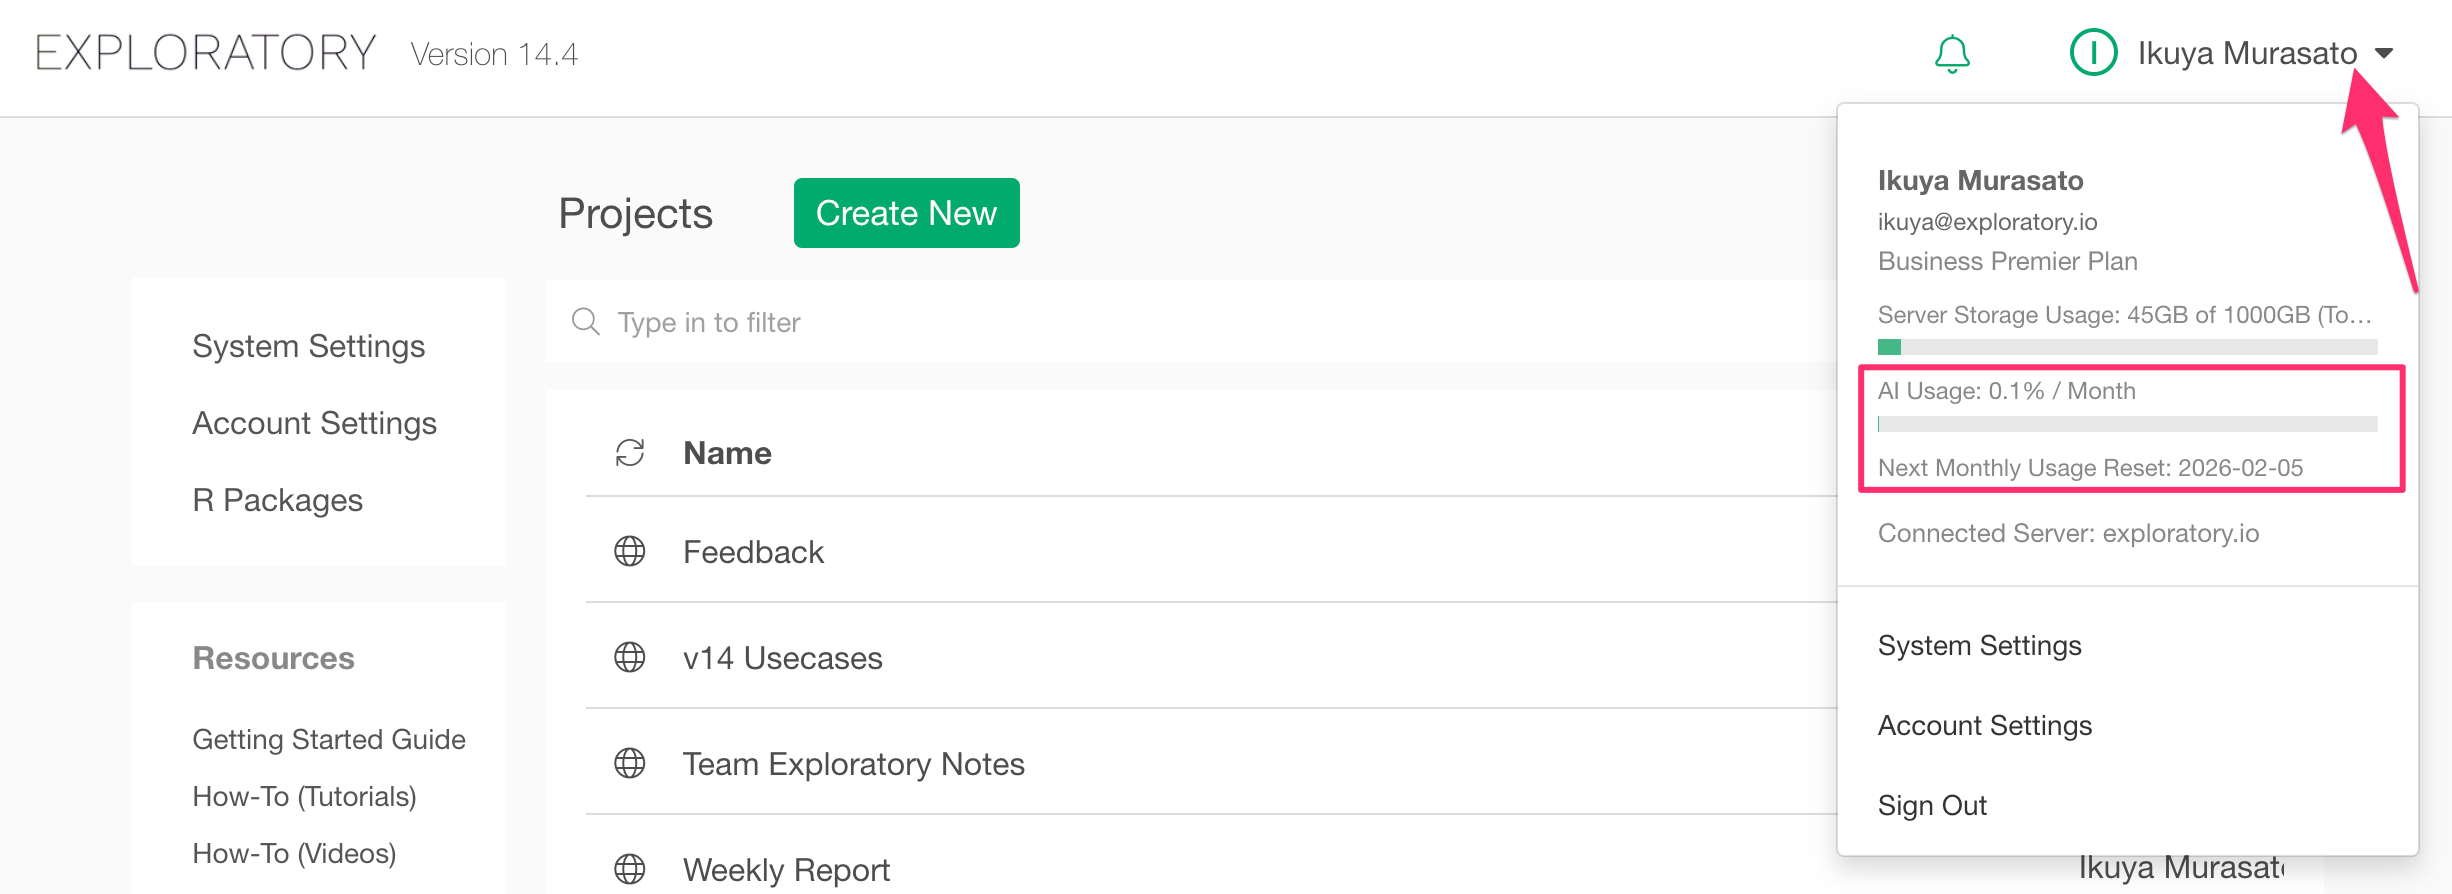Open the Team Exploratory Notes project
Image resolution: width=2452 pixels, height=894 pixels.
tap(853, 764)
